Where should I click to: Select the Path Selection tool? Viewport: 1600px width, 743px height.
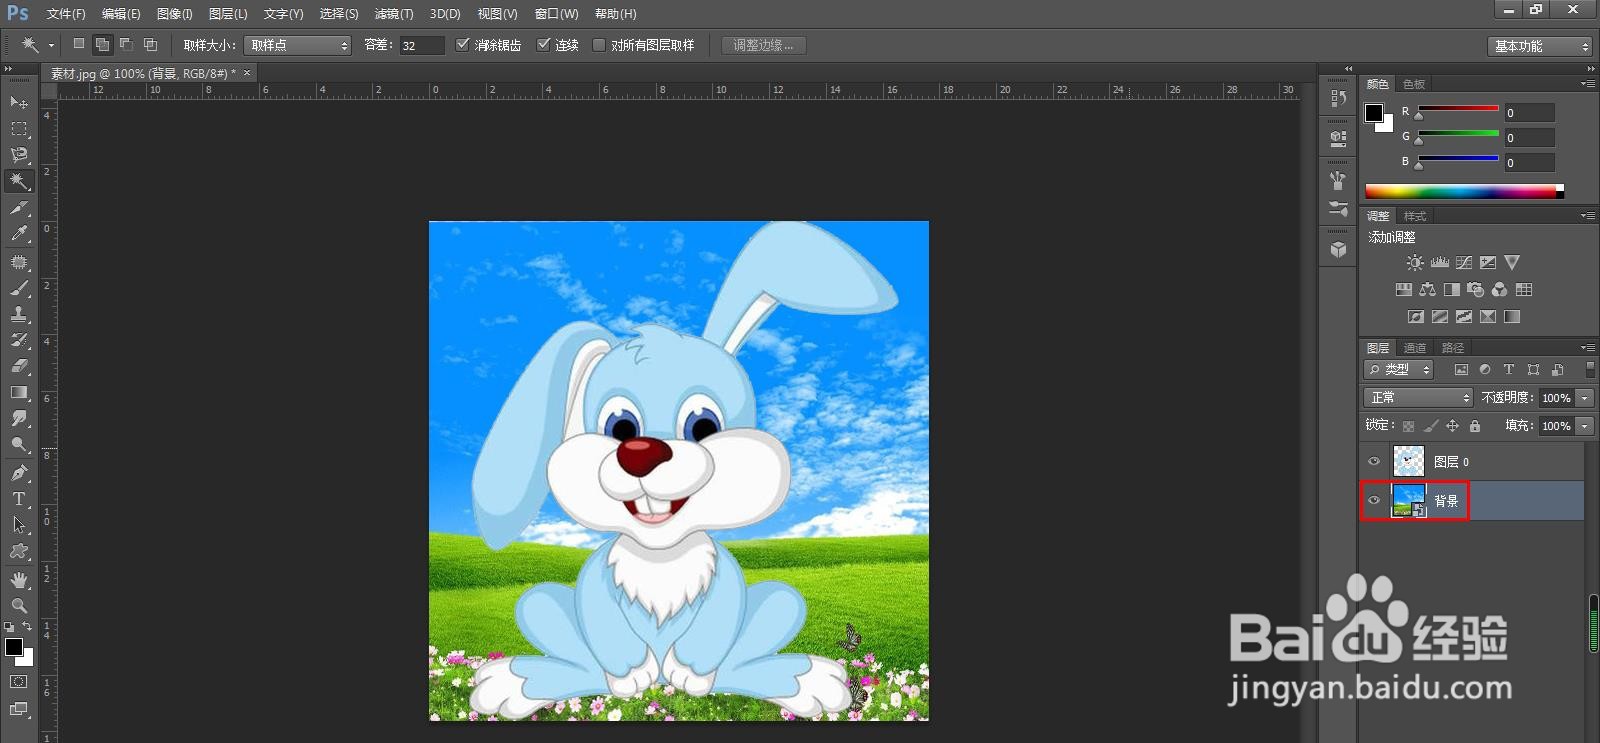19,525
